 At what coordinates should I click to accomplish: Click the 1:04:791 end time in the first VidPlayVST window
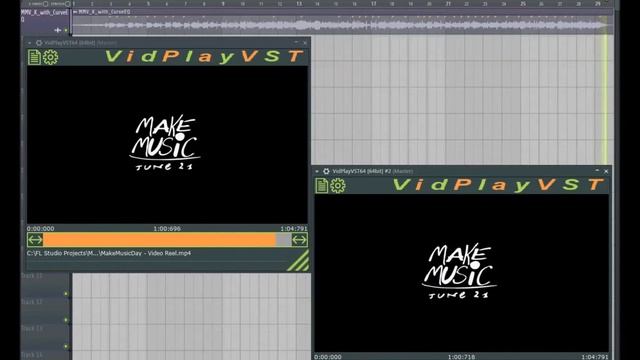294,229
